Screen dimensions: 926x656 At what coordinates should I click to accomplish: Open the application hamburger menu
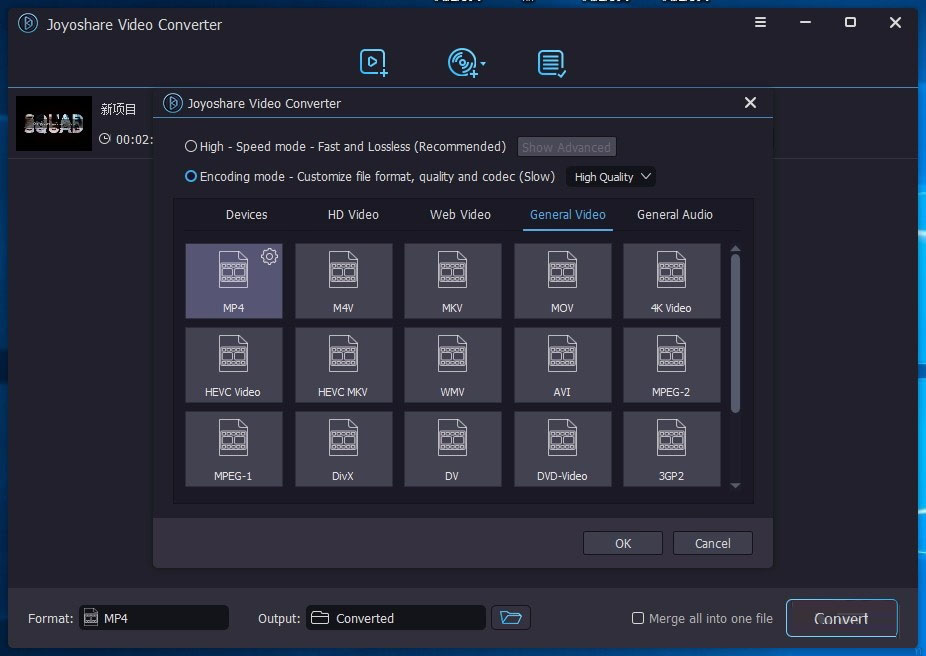[x=760, y=22]
